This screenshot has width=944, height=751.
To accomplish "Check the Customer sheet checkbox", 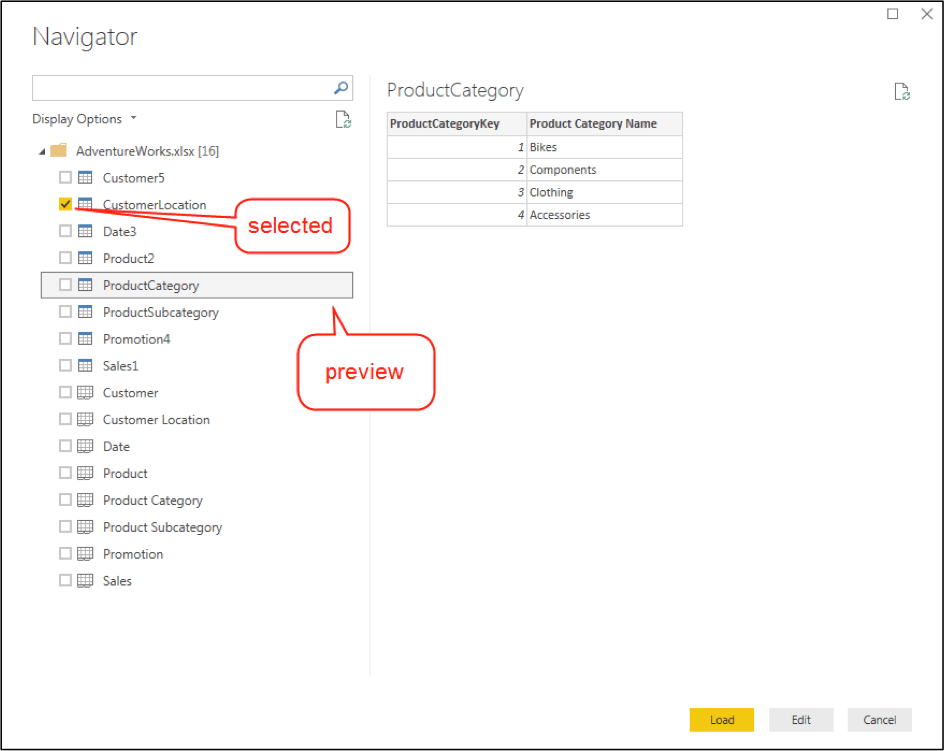I will click(x=65, y=392).
